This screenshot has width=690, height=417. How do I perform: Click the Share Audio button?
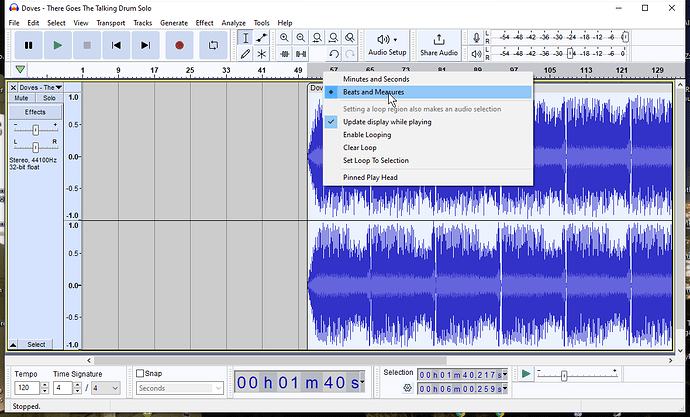[x=439, y=45]
